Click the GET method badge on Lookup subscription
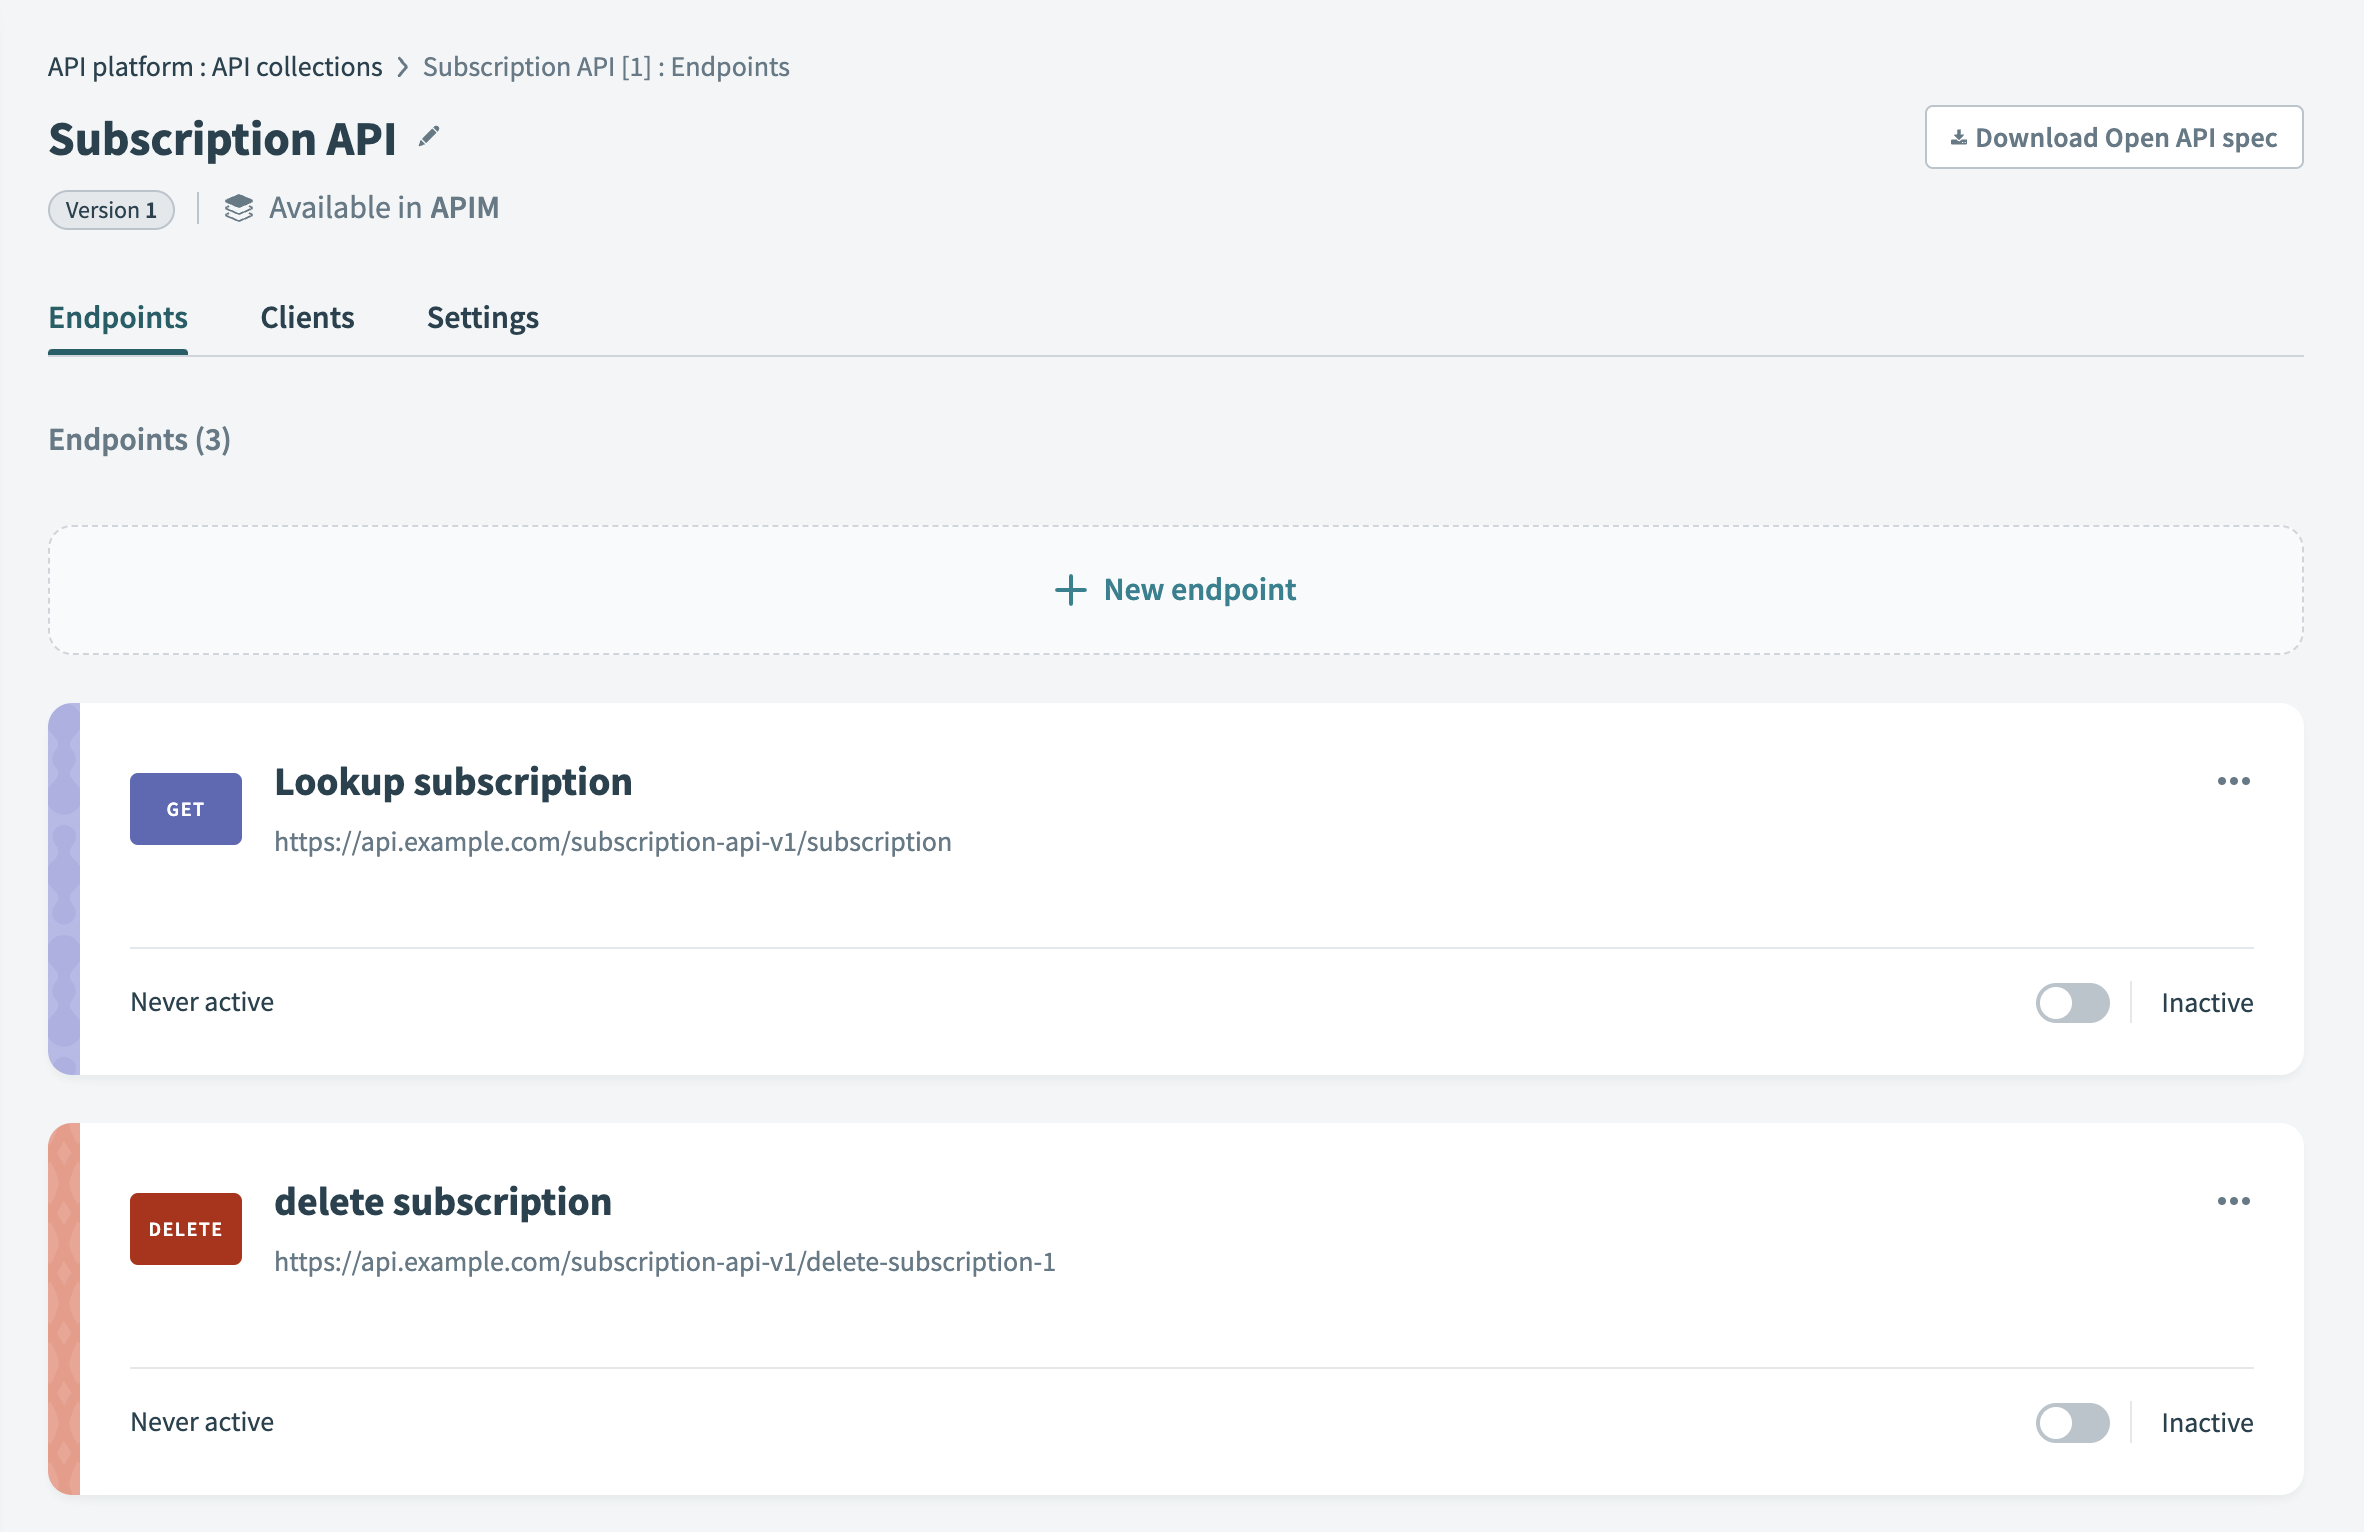Viewport: 2364px width, 1532px height. coord(185,808)
